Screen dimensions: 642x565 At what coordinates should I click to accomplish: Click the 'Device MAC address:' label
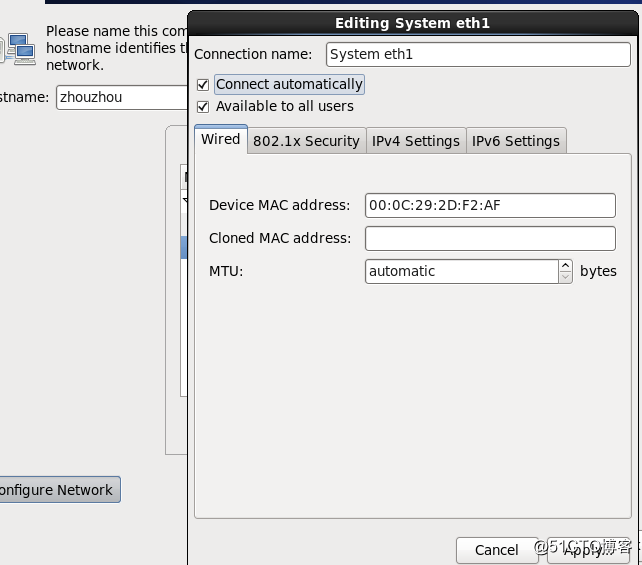[280, 205]
